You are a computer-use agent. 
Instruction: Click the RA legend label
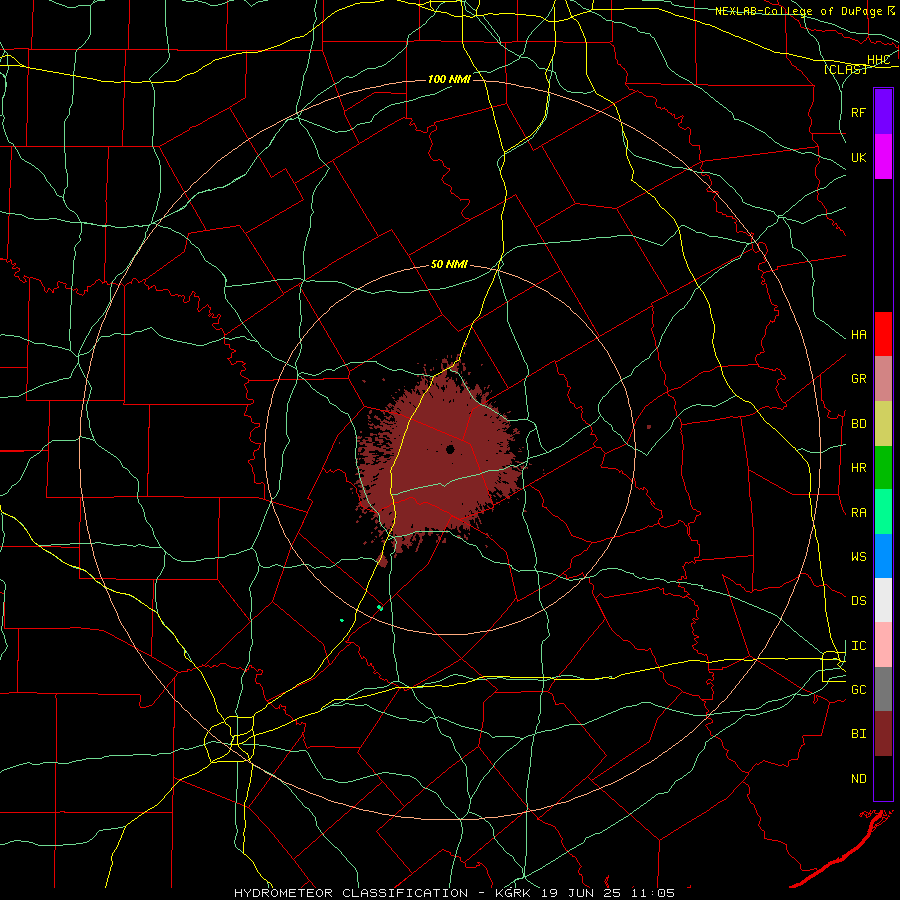click(858, 513)
